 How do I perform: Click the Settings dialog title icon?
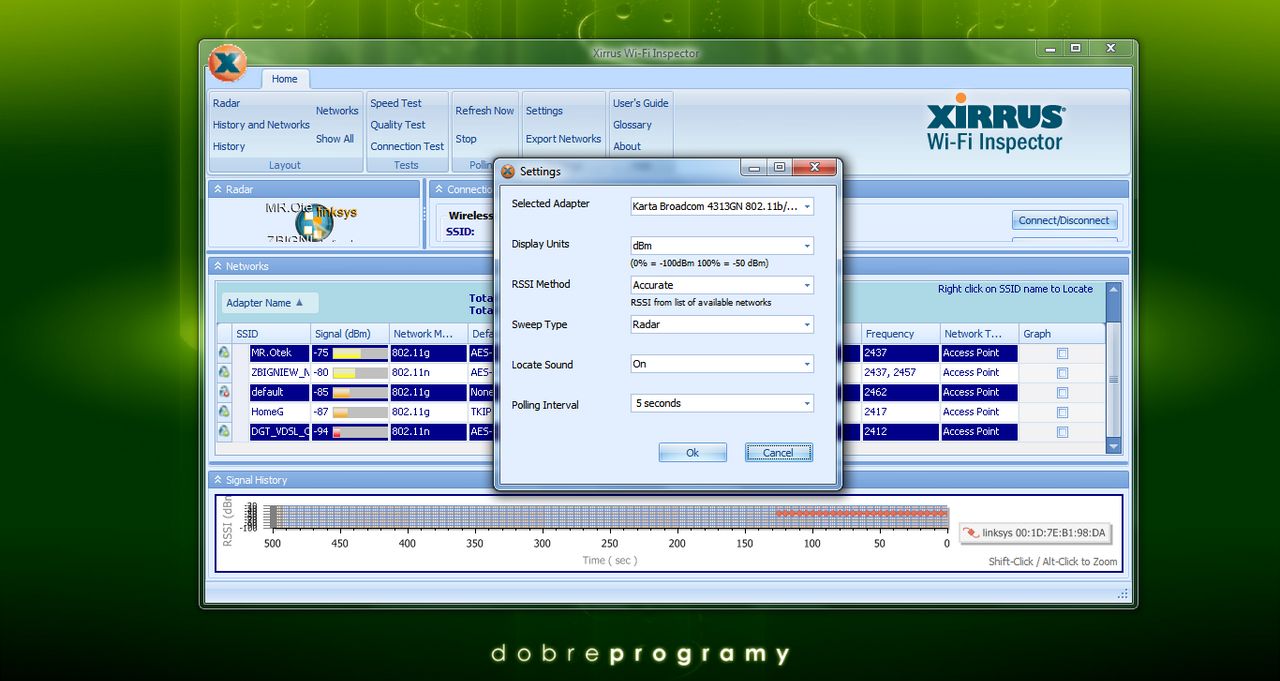[508, 171]
